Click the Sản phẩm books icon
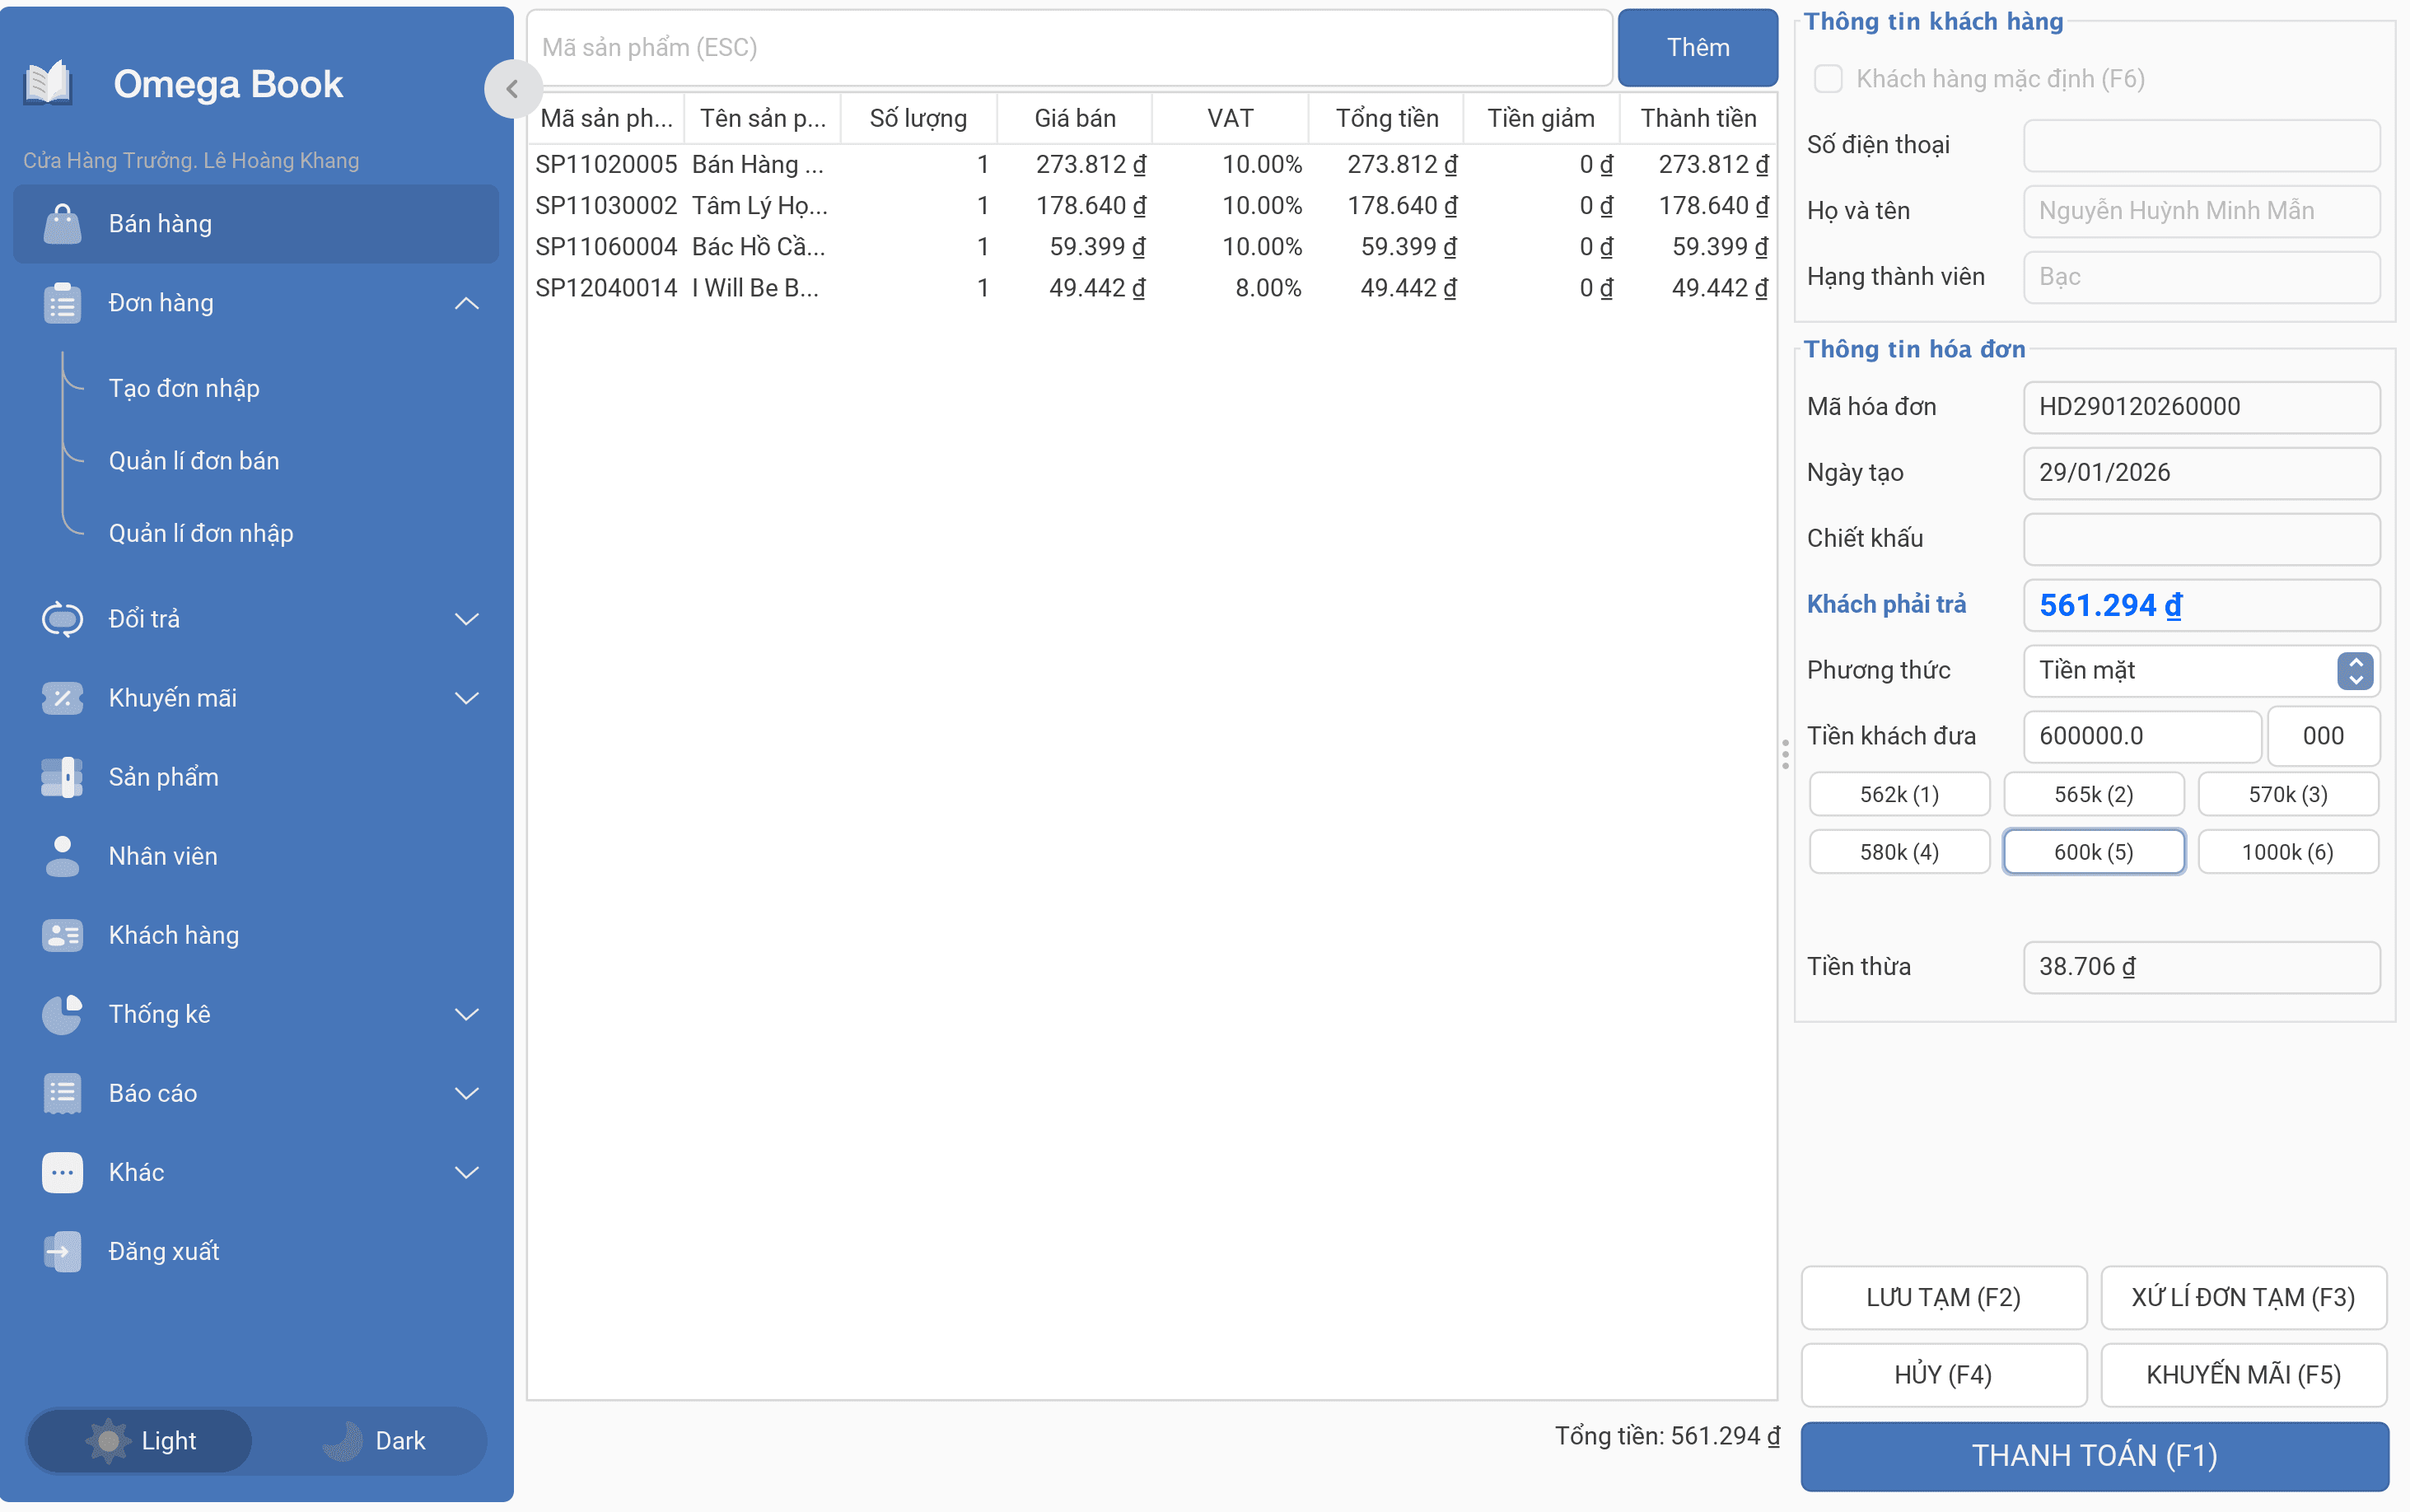 (x=62, y=777)
